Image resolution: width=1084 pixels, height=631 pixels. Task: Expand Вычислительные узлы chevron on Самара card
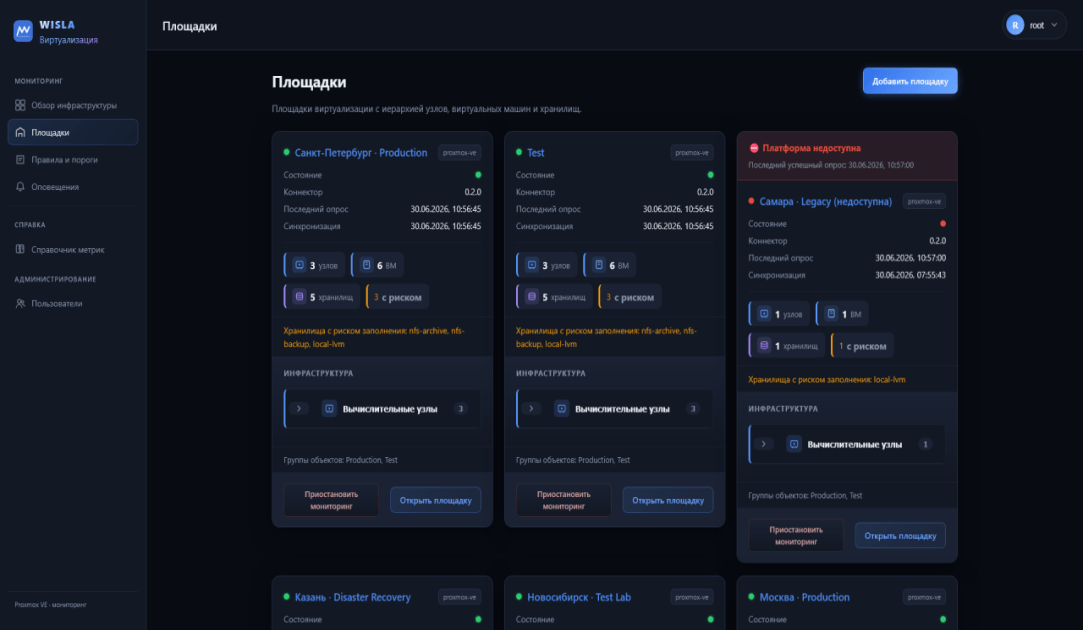point(763,444)
